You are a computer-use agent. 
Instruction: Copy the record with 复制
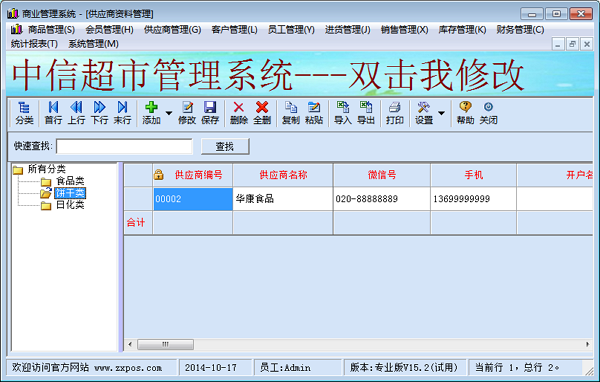point(291,113)
